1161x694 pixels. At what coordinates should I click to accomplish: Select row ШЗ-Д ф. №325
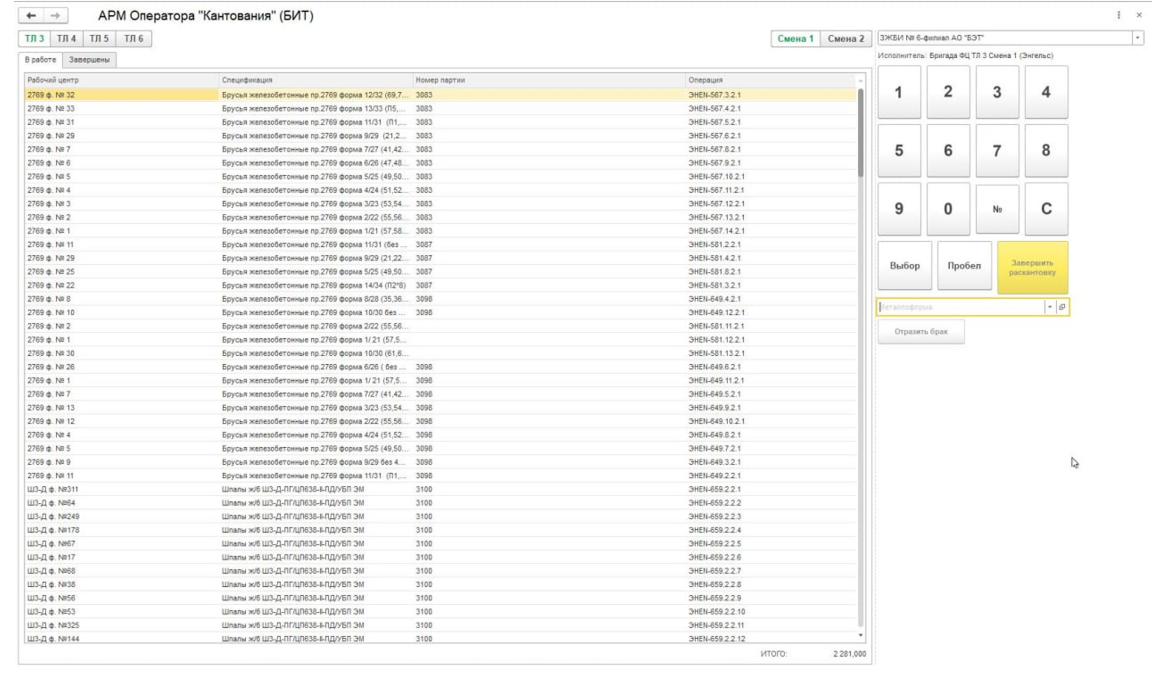pos(441,625)
